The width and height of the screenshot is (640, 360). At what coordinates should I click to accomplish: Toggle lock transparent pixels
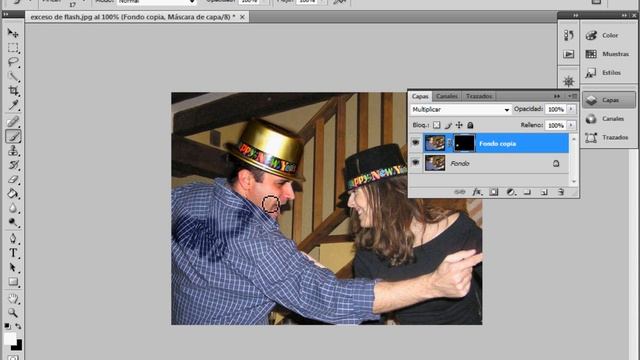point(436,125)
